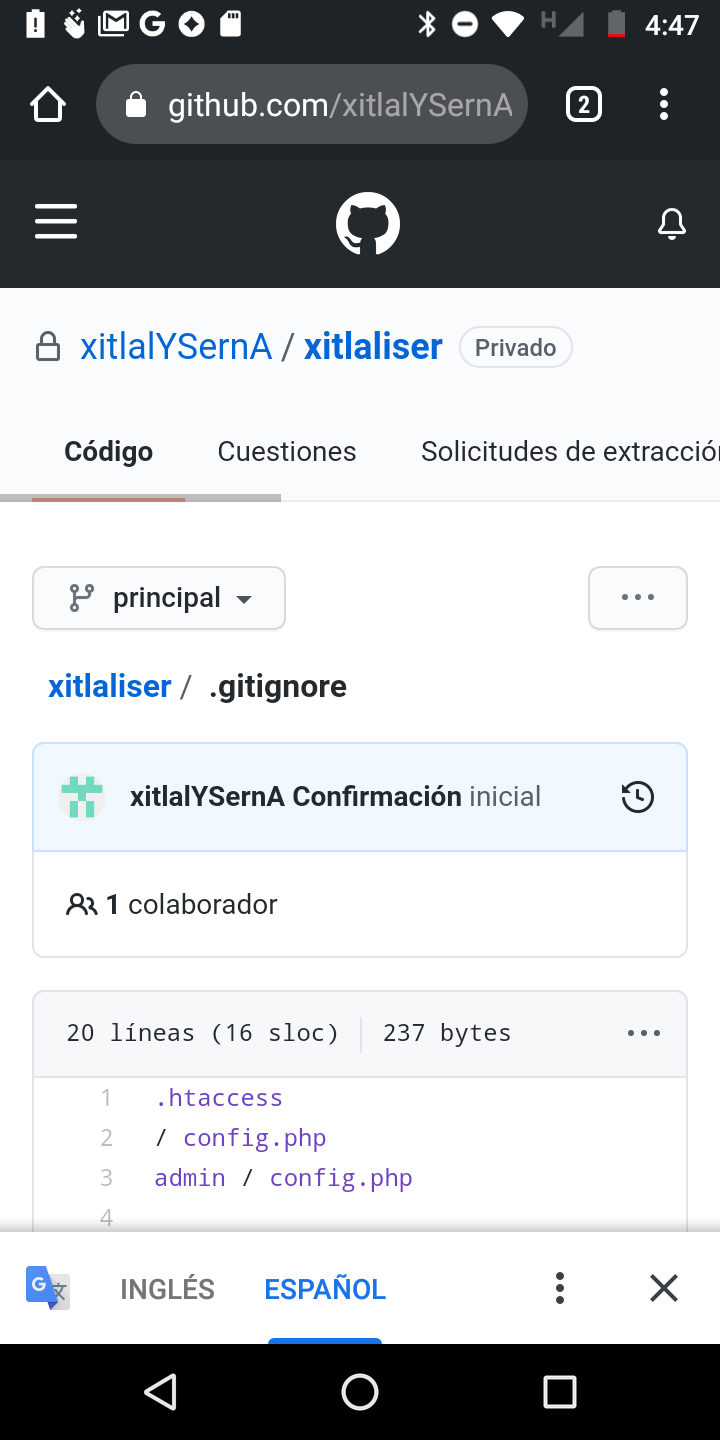Click the lock icon beside the repository name

[48, 347]
